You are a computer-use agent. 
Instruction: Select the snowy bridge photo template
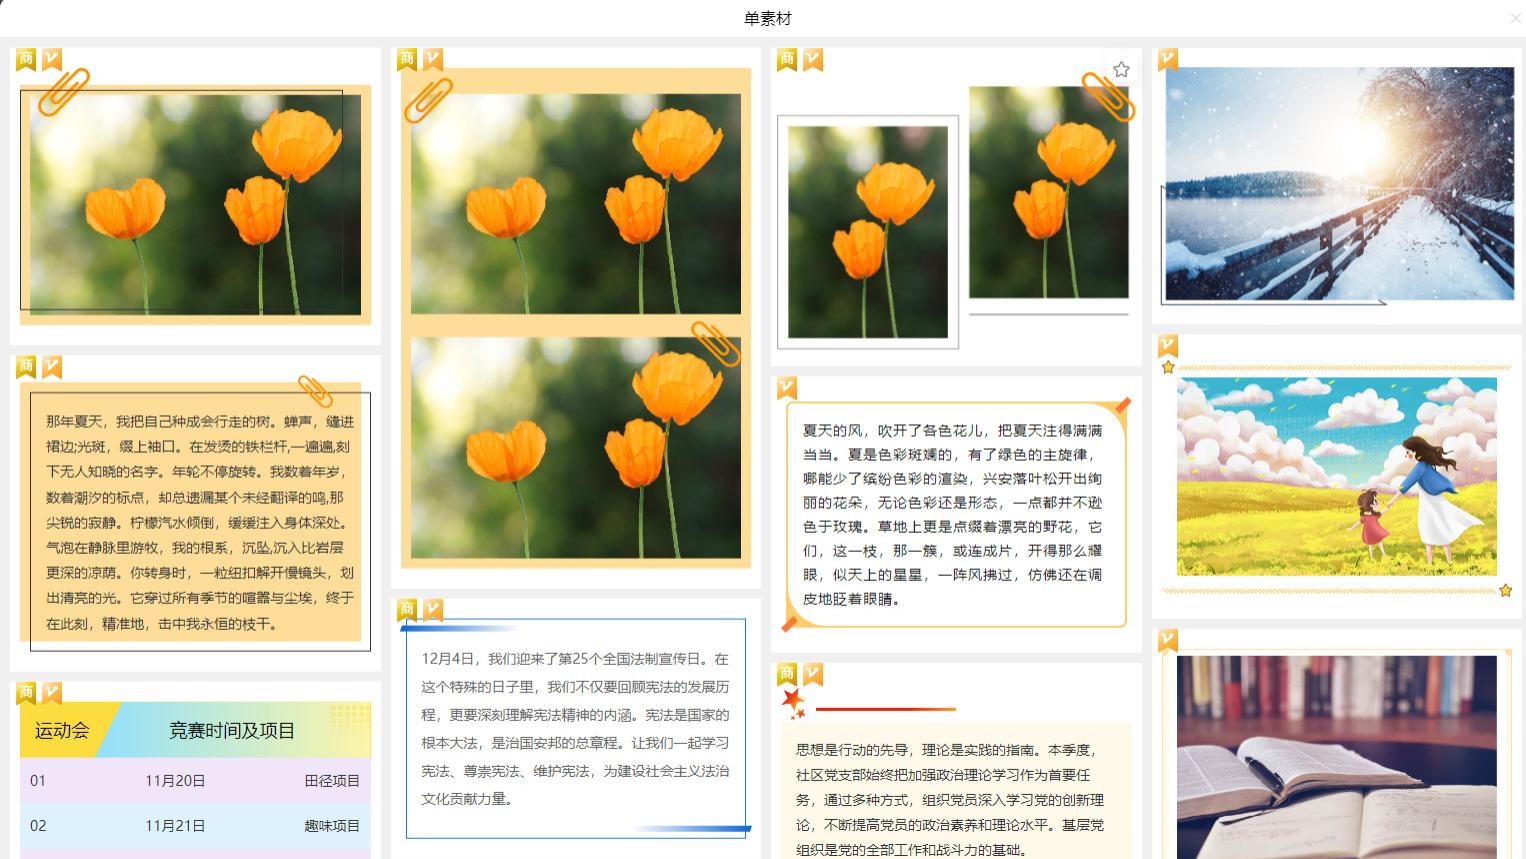coord(1338,185)
